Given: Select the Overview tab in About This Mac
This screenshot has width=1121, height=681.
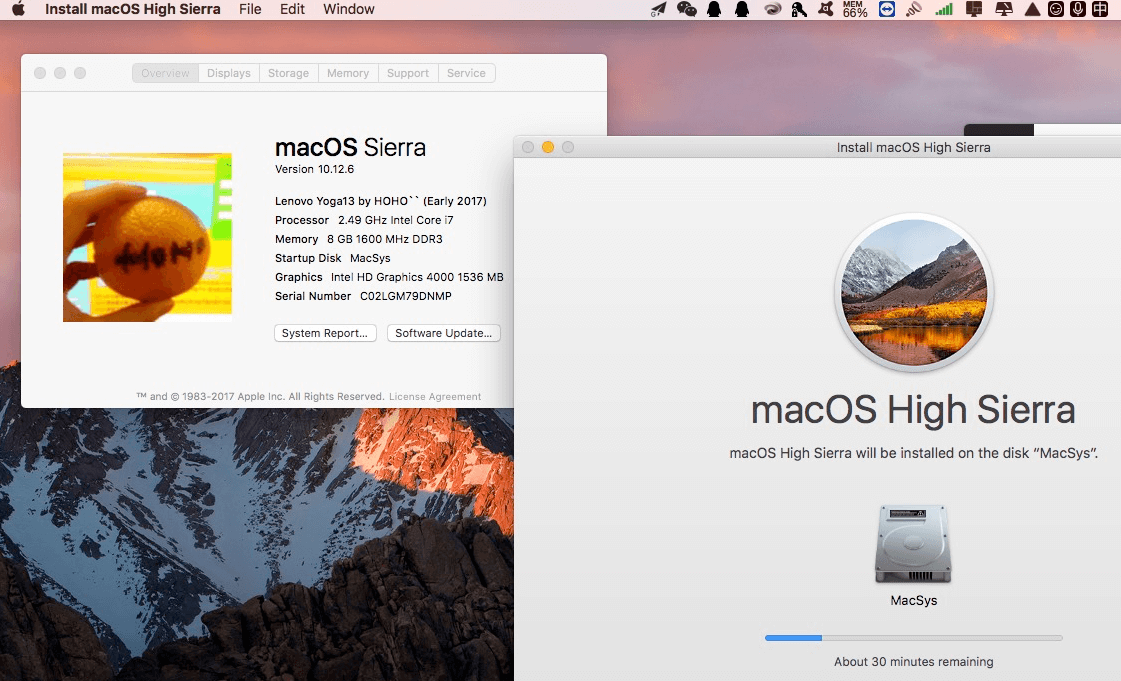Looking at the screenshot, I should 165,73.
